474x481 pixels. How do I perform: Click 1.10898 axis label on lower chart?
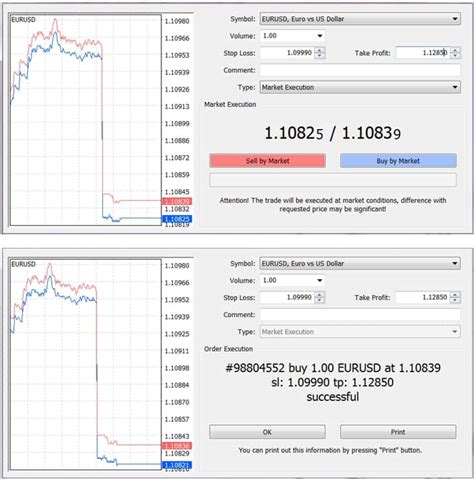pos(177,368)
